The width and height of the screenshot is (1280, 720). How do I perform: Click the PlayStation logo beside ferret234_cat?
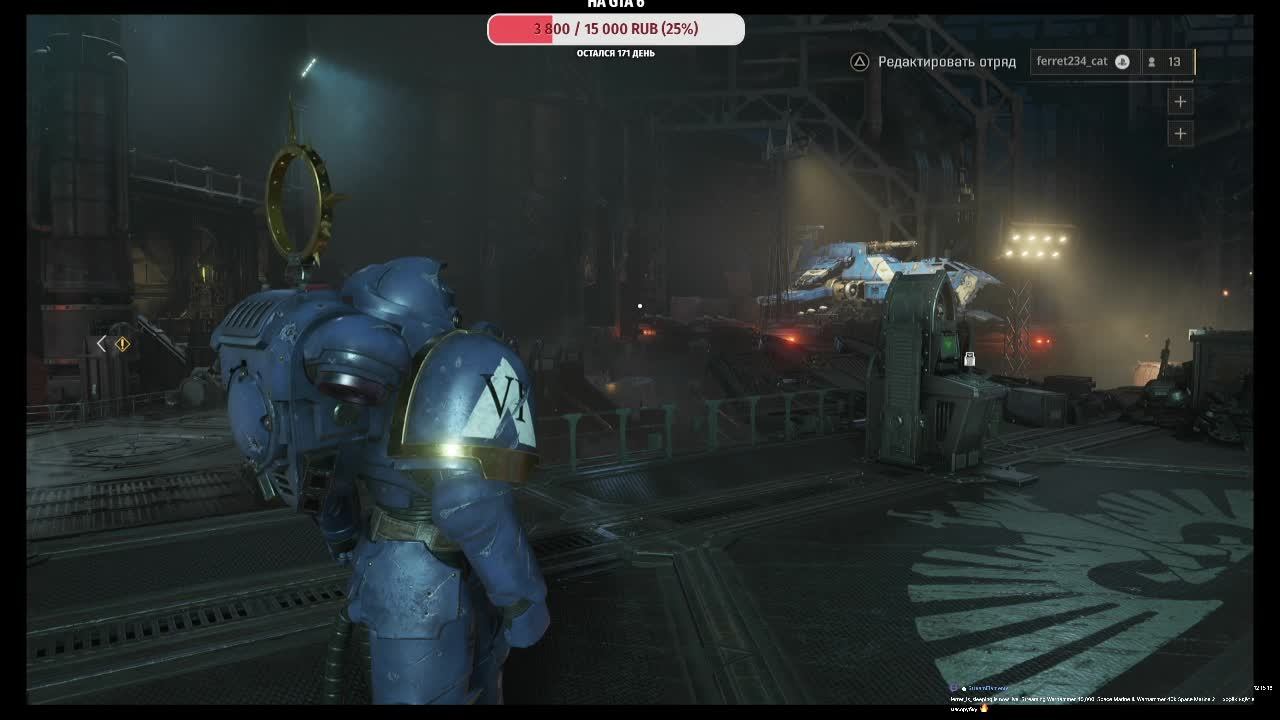[1122, 62]
